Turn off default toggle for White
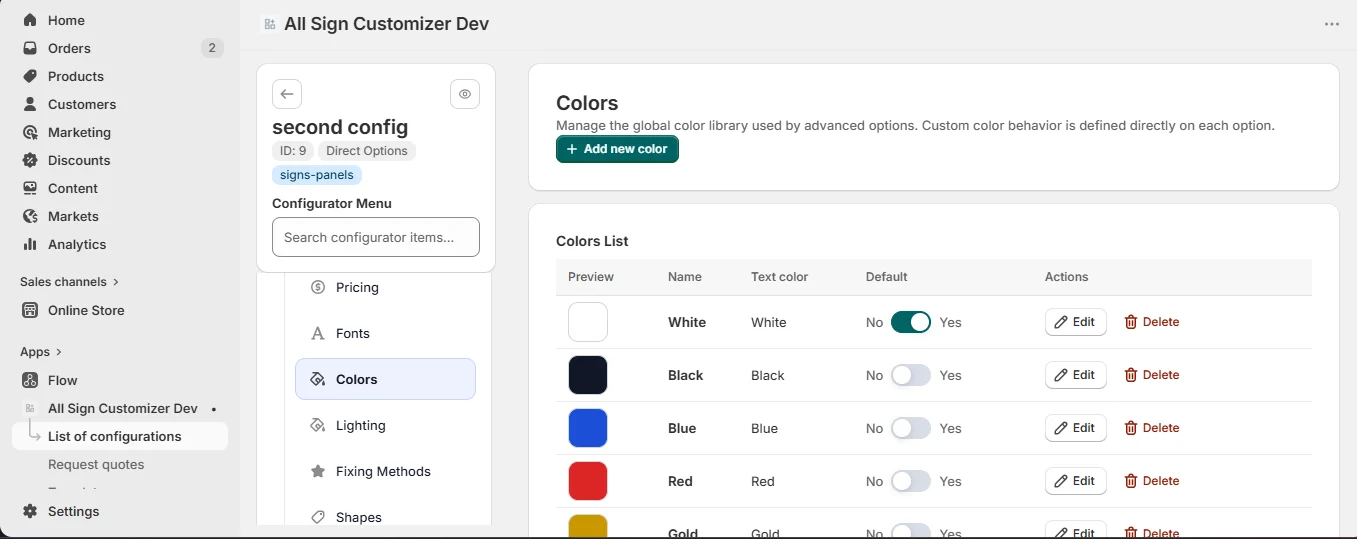Screen dimensions: 1357x539 tap(911, 322)
